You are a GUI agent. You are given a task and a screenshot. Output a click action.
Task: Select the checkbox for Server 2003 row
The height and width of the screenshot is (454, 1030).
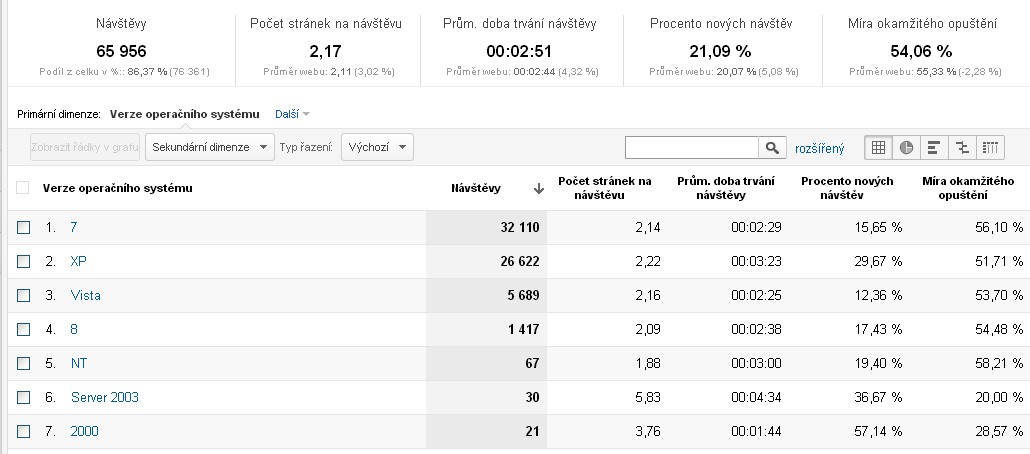point(24,397)
